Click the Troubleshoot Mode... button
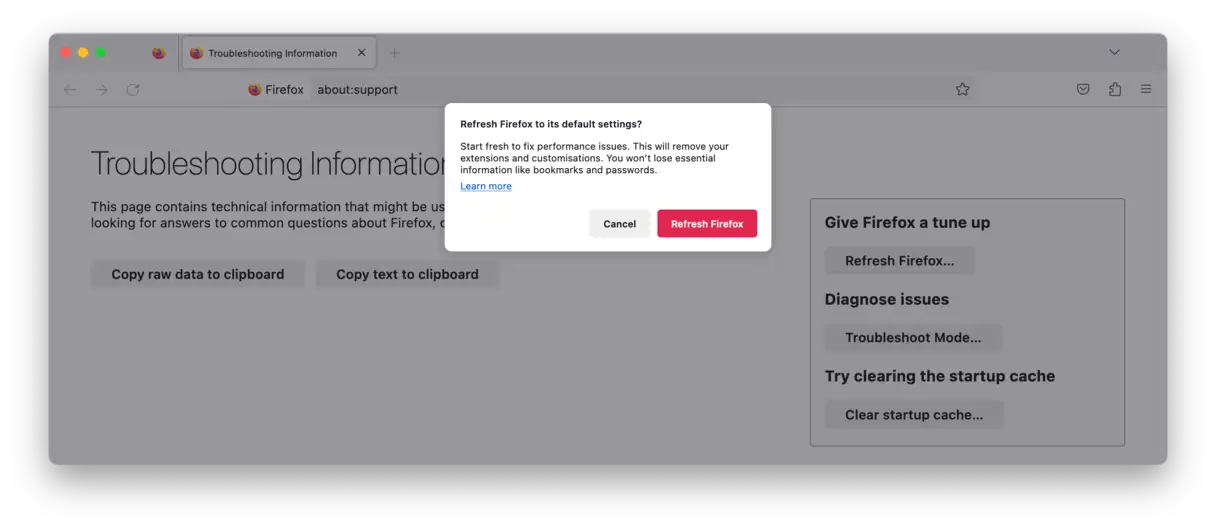This screenshot has height=529, width=1216. (913, 338)
